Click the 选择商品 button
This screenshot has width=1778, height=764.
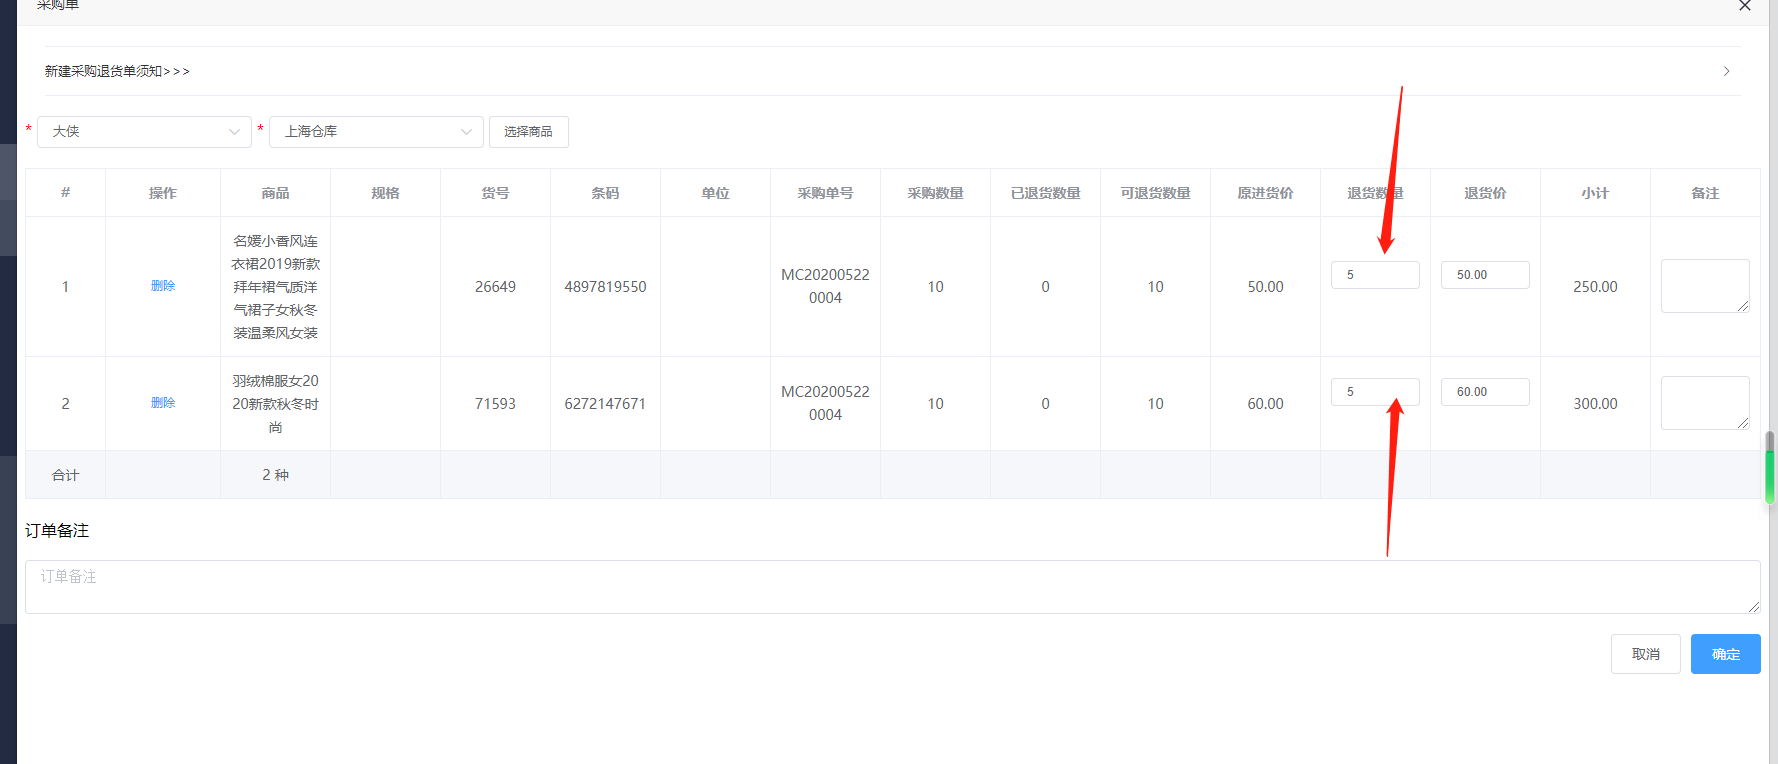pyautogui.click(x=529, y=132)
